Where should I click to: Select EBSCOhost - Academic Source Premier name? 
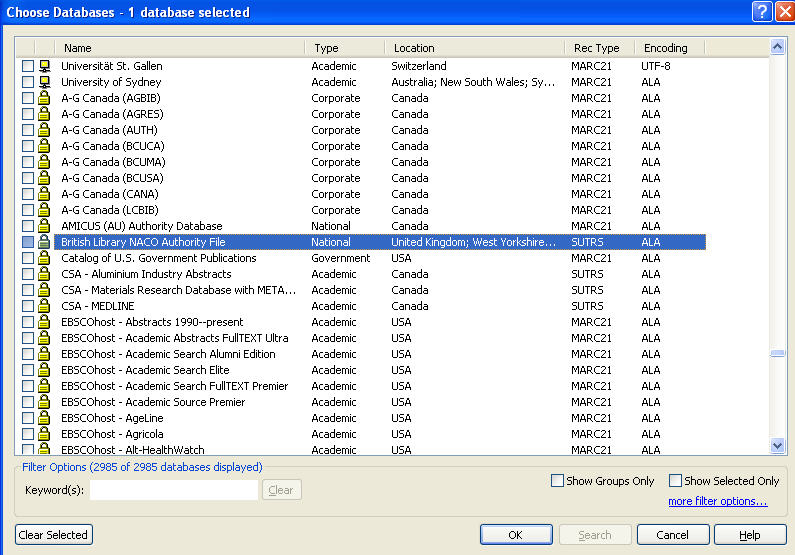click(x=153, y=402)
